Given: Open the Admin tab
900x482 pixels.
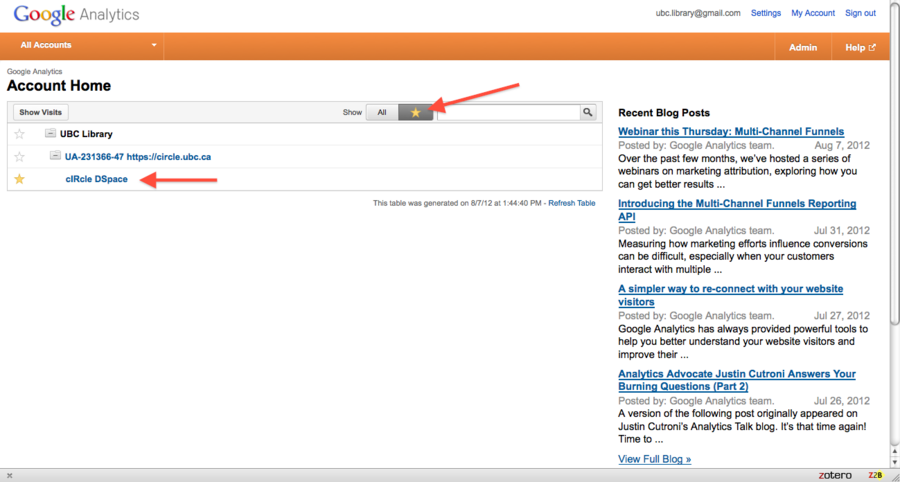Looking at the screenshot, I should point(802,47).
